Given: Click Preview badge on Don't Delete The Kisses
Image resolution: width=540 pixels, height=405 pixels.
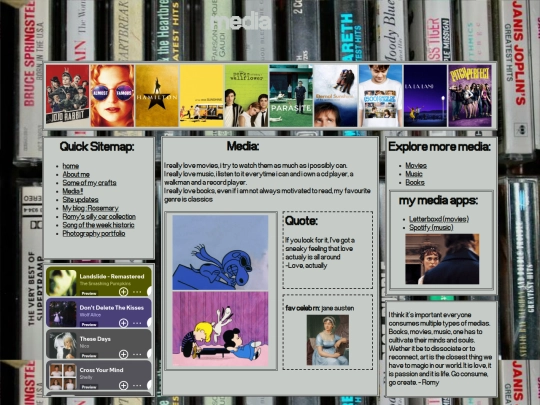Looking at the screenshot, I should point(89,324).
